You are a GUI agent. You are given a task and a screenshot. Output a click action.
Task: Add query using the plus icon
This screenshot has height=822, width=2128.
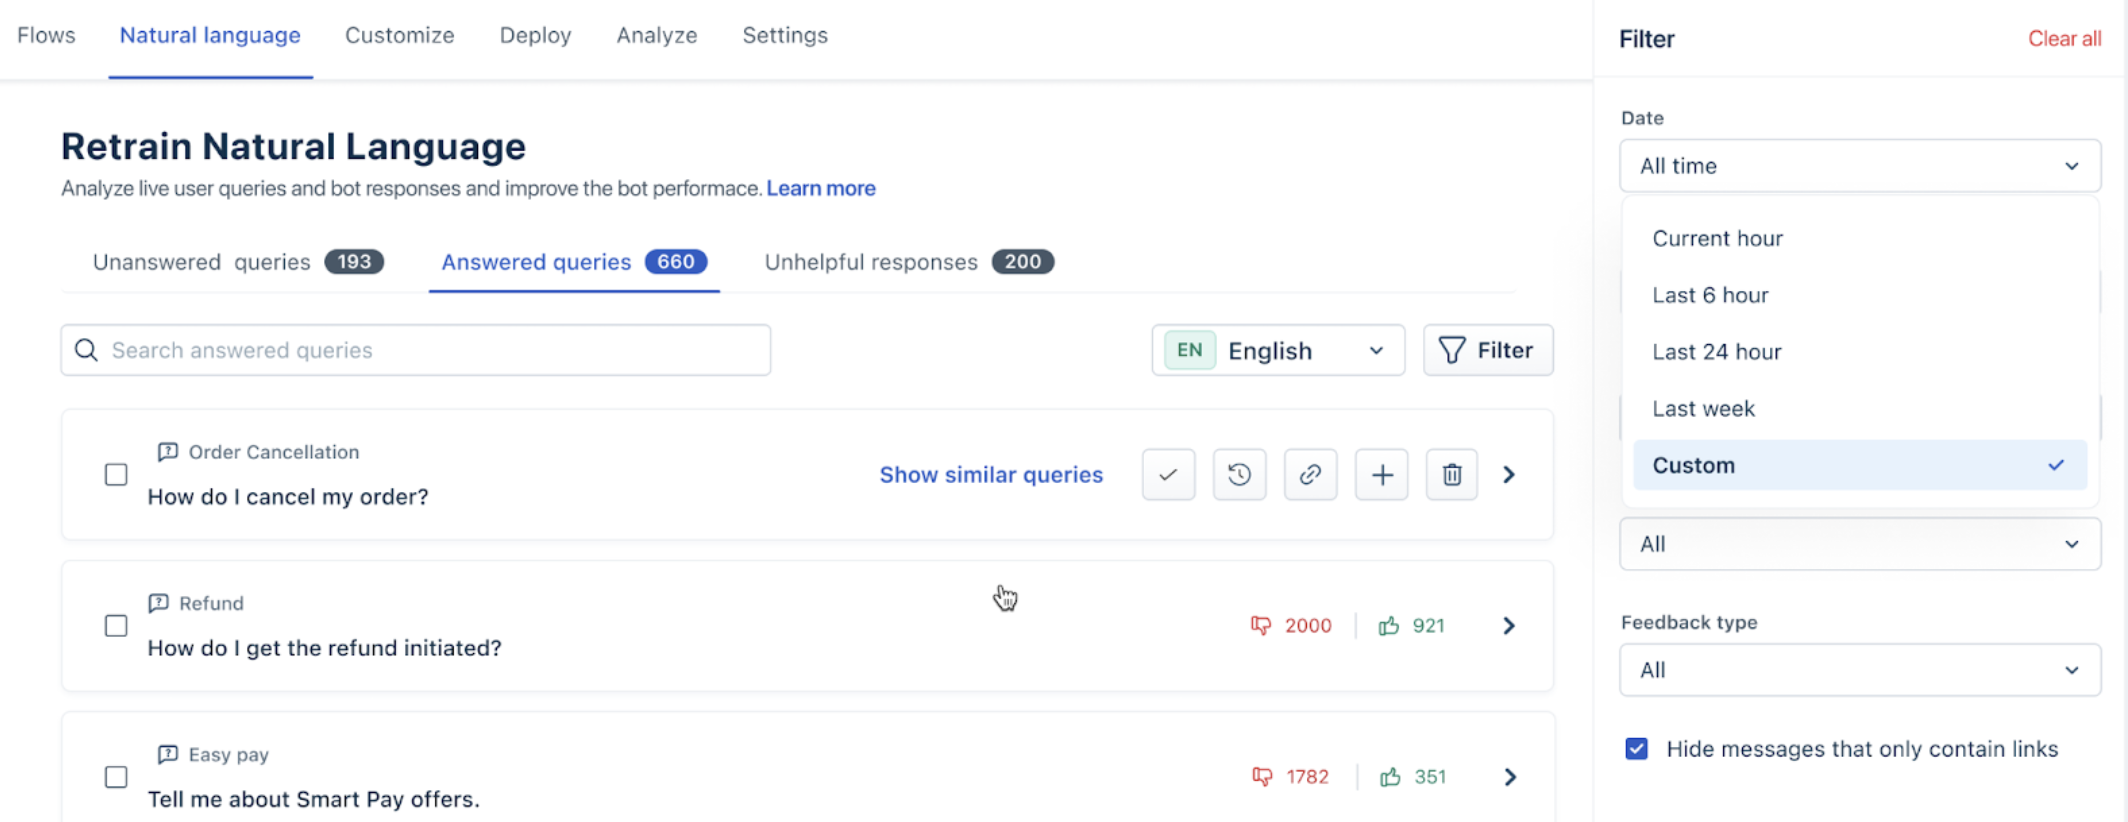coord(1381,474)
